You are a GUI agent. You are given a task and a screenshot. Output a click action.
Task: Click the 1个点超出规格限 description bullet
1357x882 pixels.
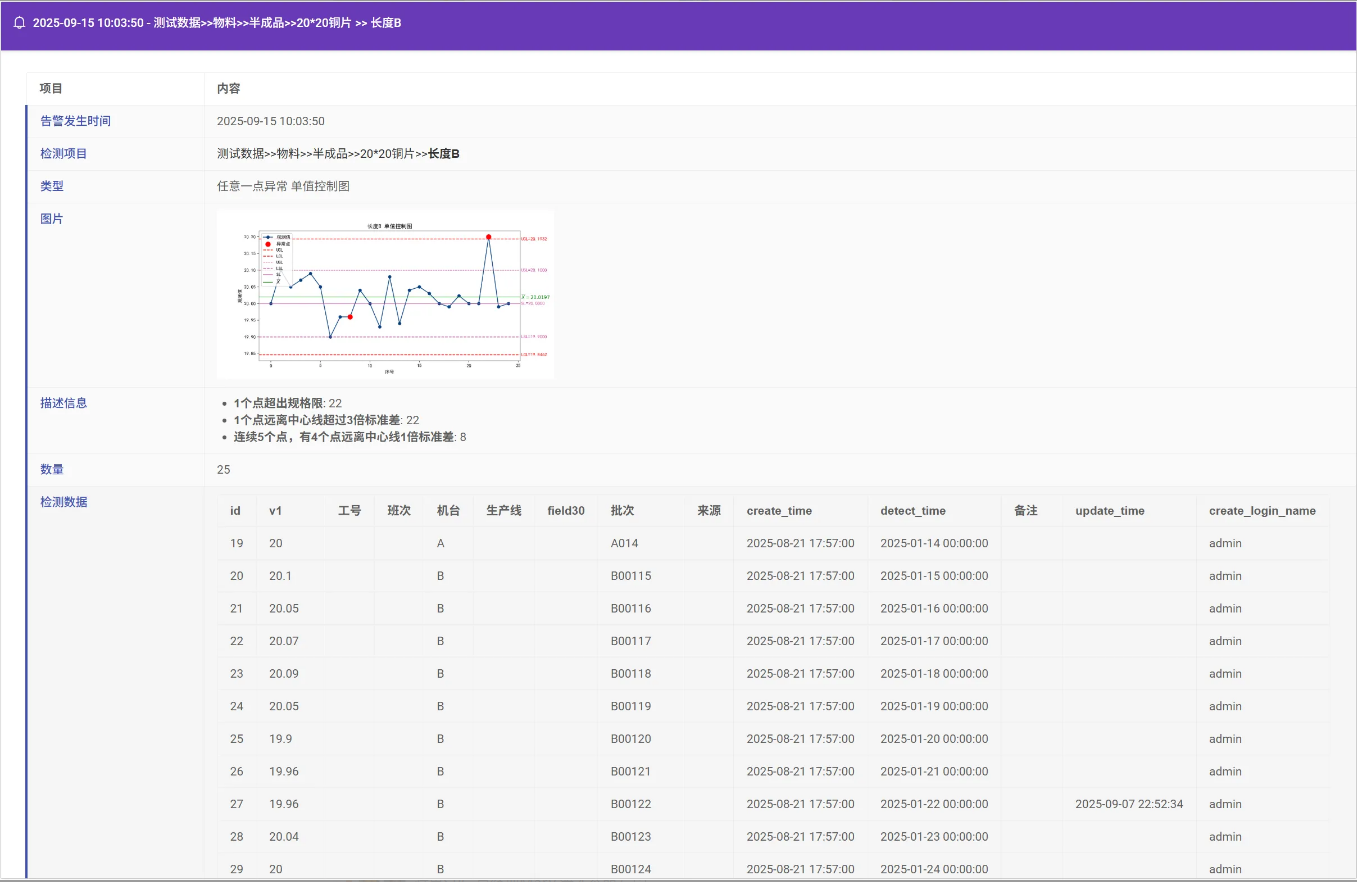[280, 403]
